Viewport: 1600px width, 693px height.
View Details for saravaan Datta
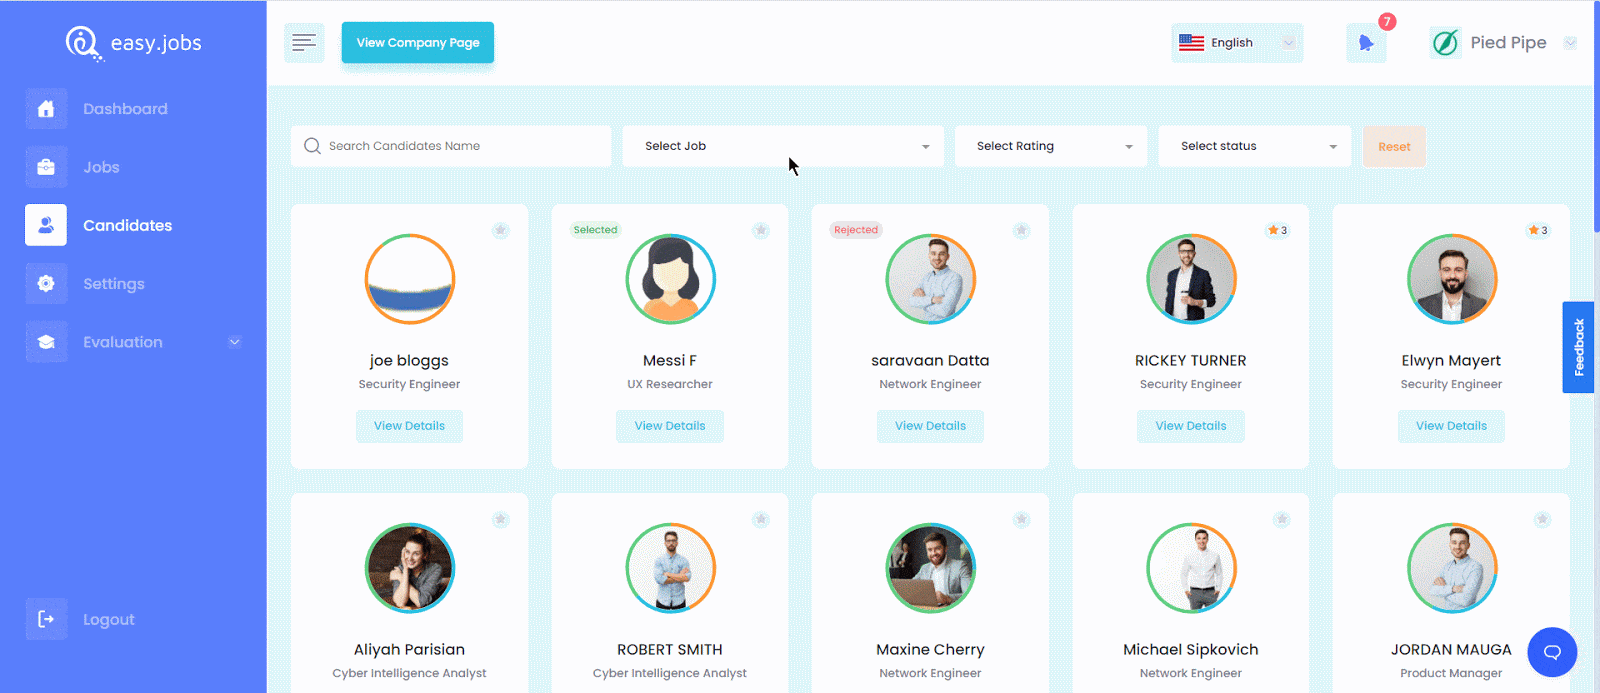pyautogui.click(x=930, y=426)
